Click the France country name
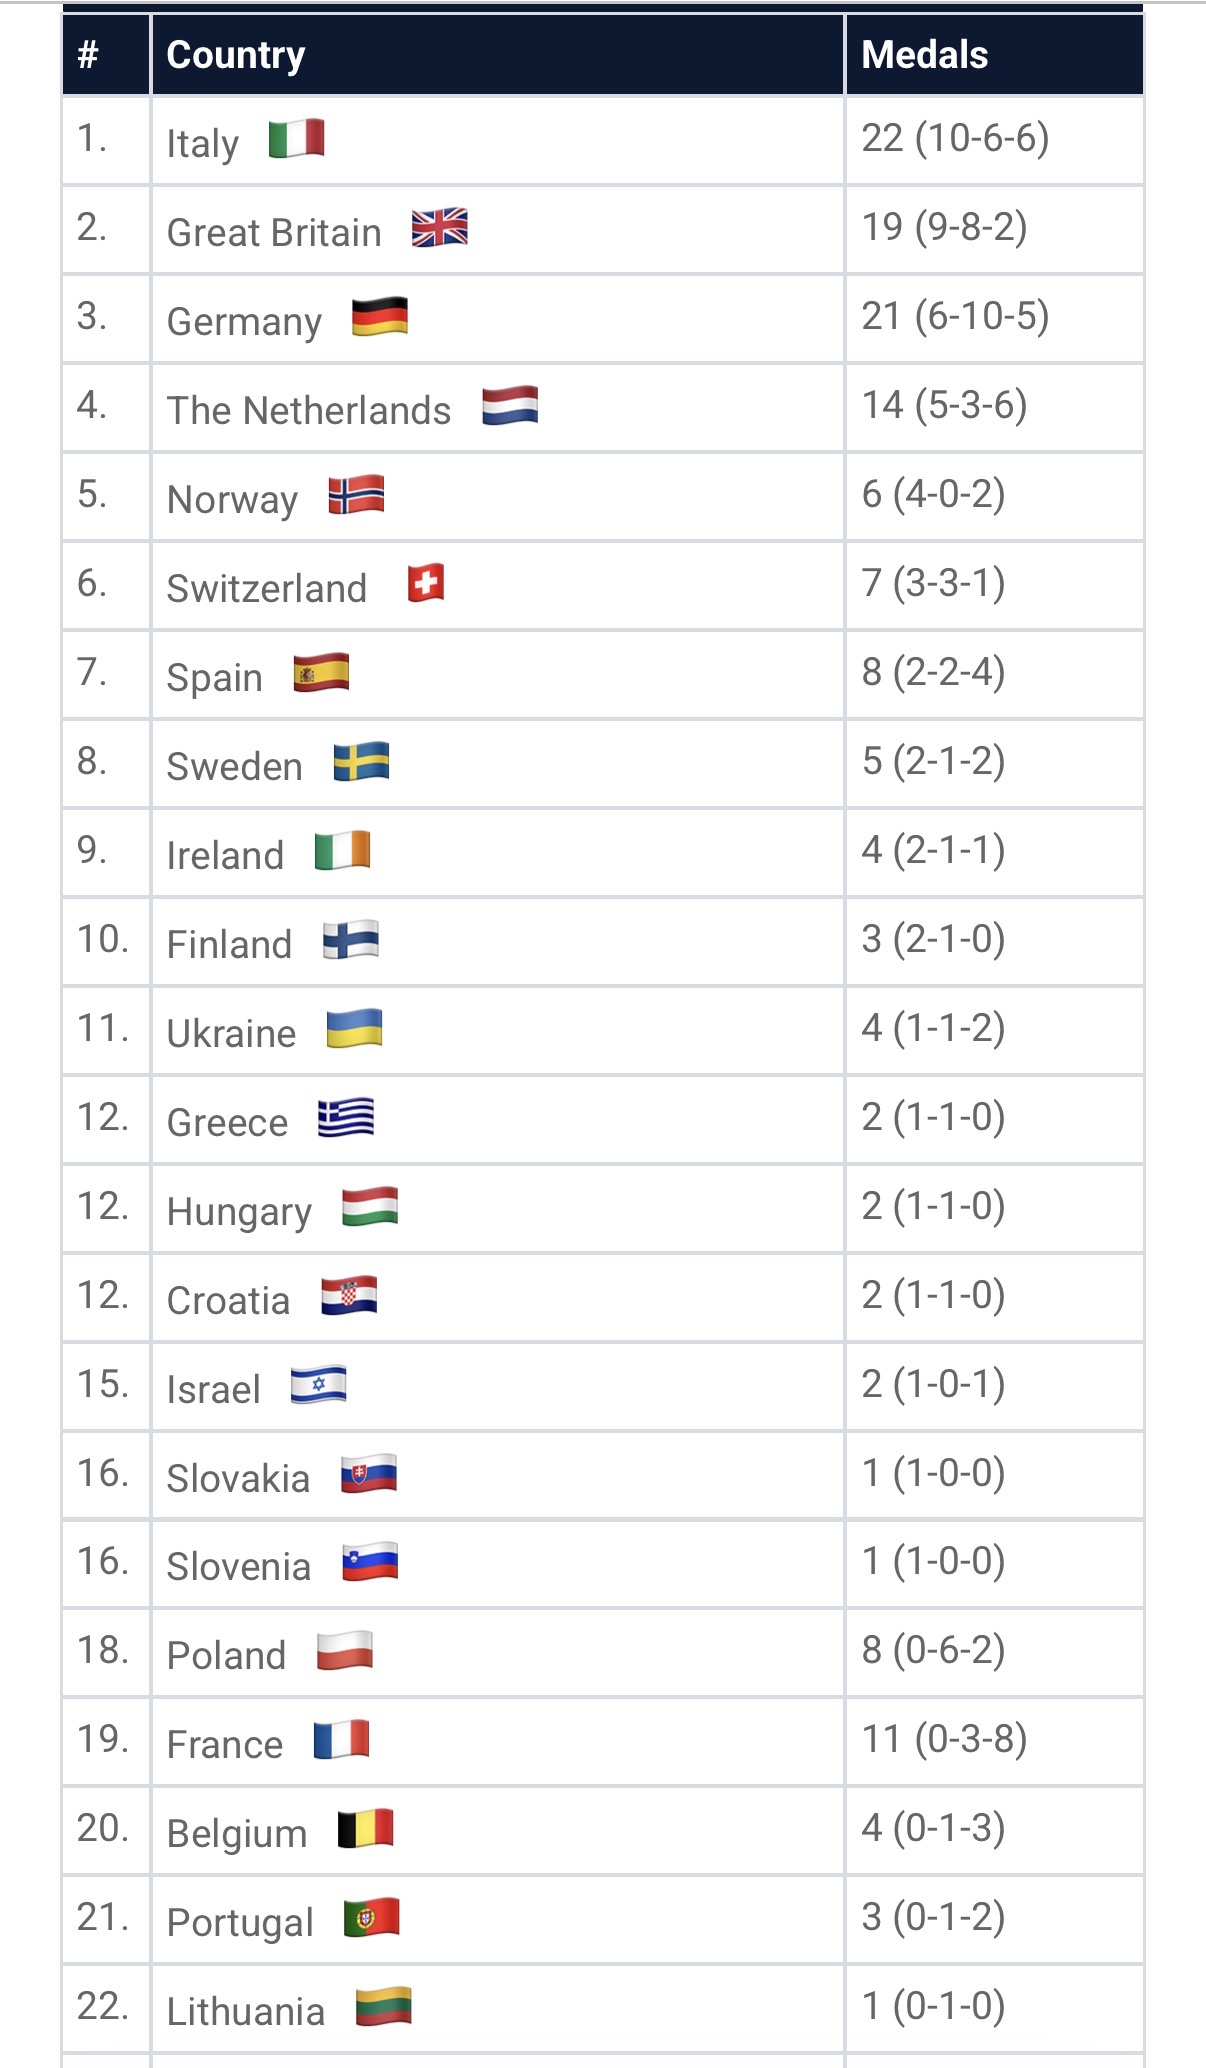This screenshot has width=1206, height=2068. coord(225,1744)
